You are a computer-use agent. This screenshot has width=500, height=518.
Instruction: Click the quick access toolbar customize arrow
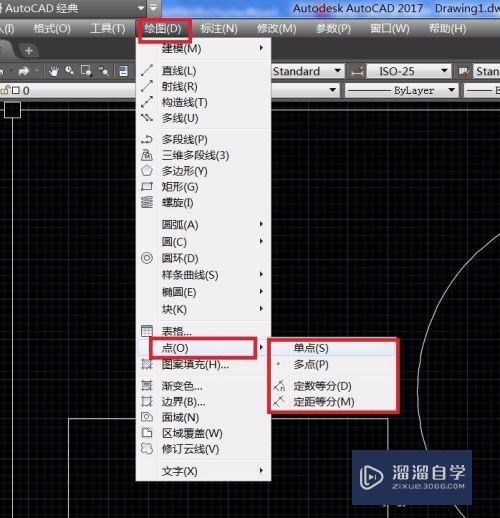pos(154,8)
